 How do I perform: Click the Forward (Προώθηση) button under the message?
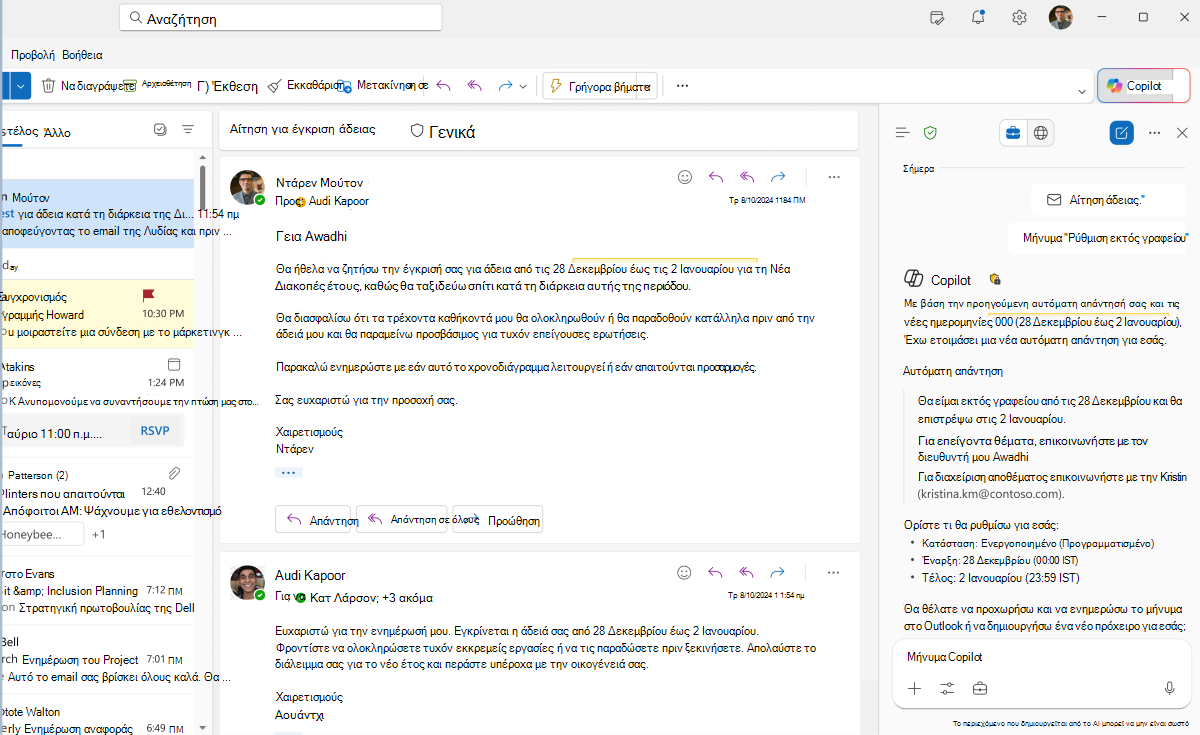point(498,520)
